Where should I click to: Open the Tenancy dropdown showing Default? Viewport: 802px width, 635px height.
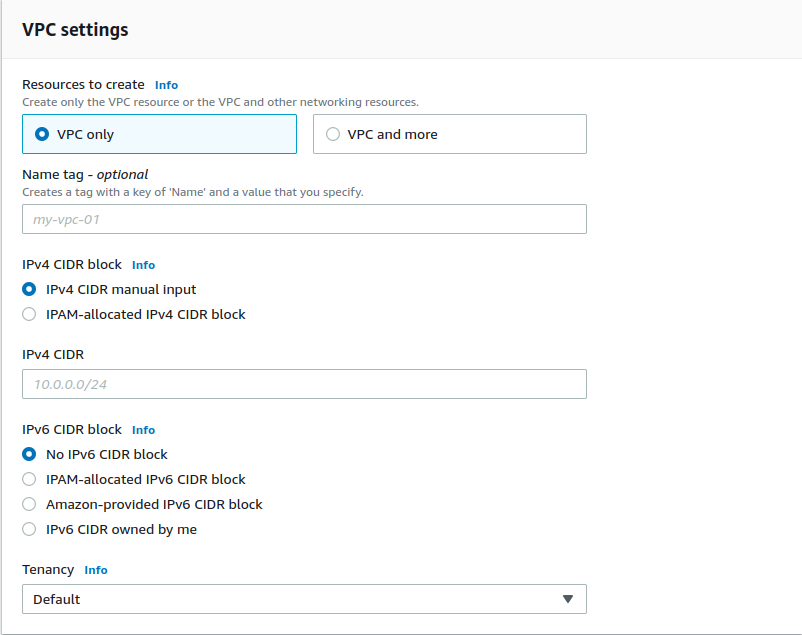pyautogui.click(x=290, y=599)
